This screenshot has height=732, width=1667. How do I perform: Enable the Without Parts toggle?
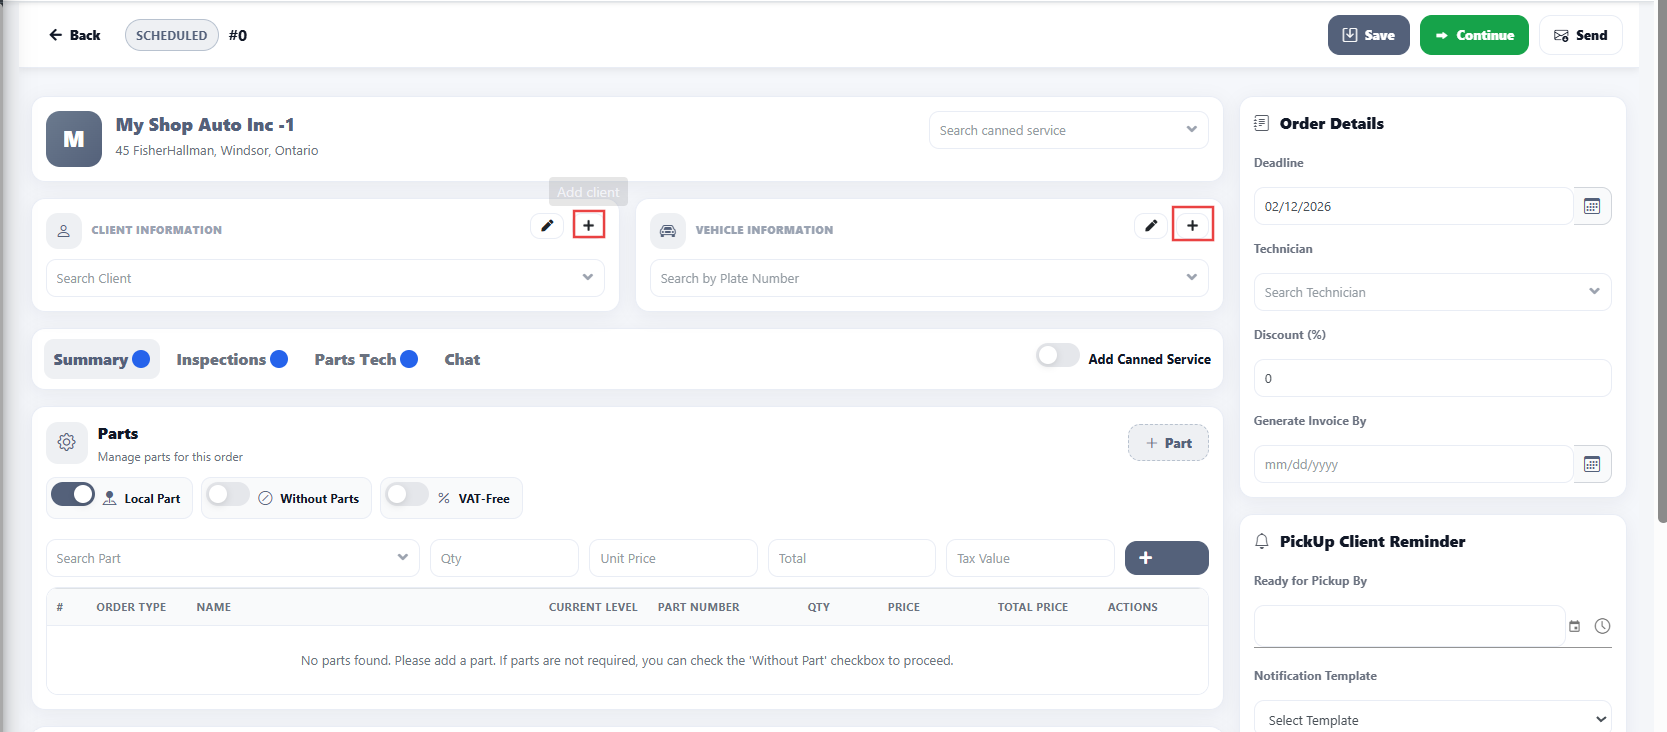(228, 495)
